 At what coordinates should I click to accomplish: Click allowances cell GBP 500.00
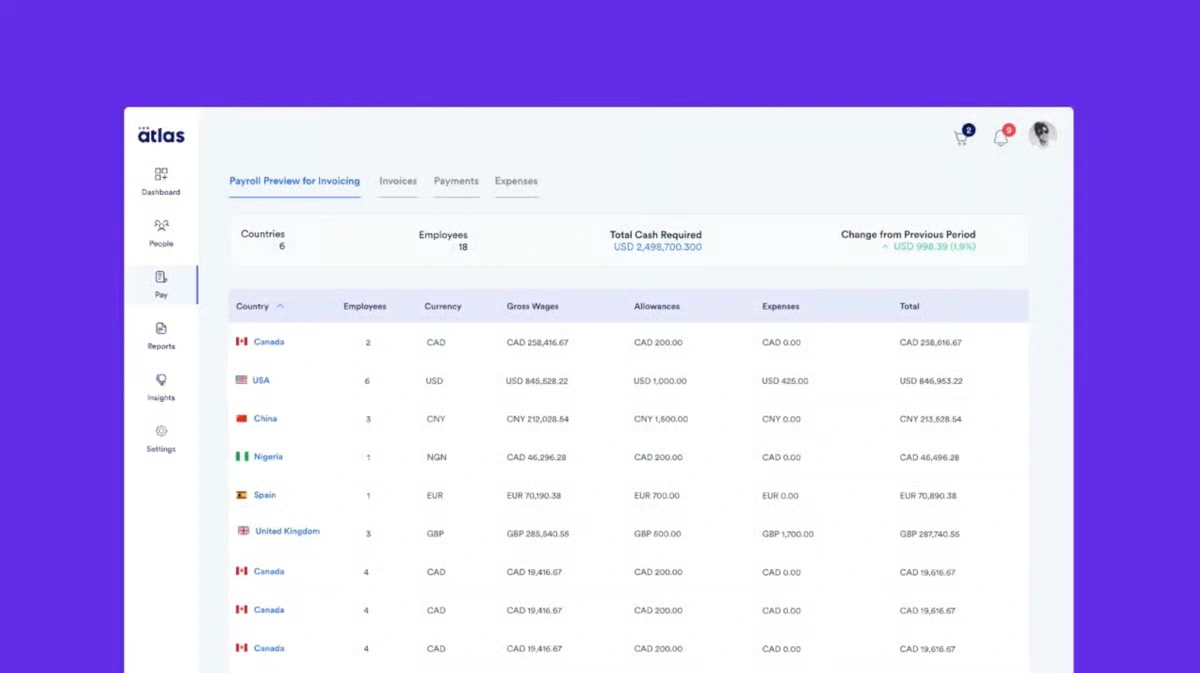pyautogui.click(x=657, y=534)
